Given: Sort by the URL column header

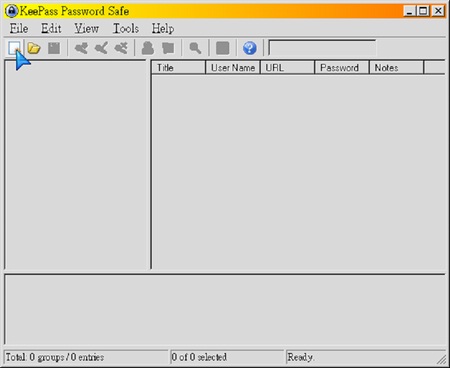Looking at the screenshot, I should tap(287, 68).
